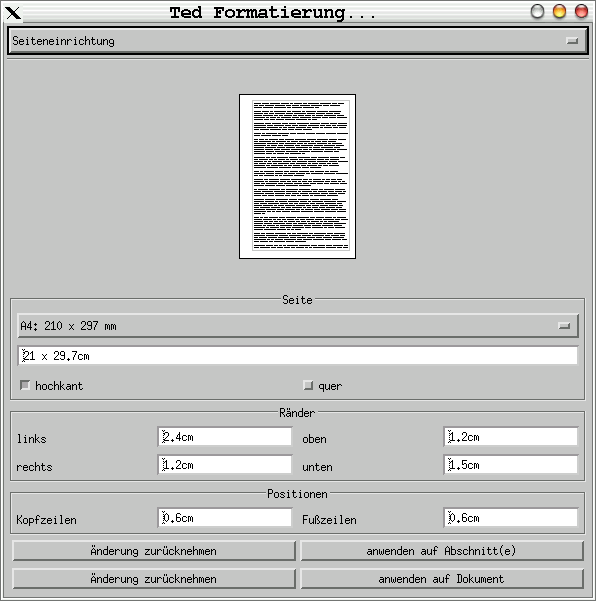Click the page size 21 x 29.7cm field
Image resolution: width=596 pixels, height=601 pixels.
tap(298, 356)
